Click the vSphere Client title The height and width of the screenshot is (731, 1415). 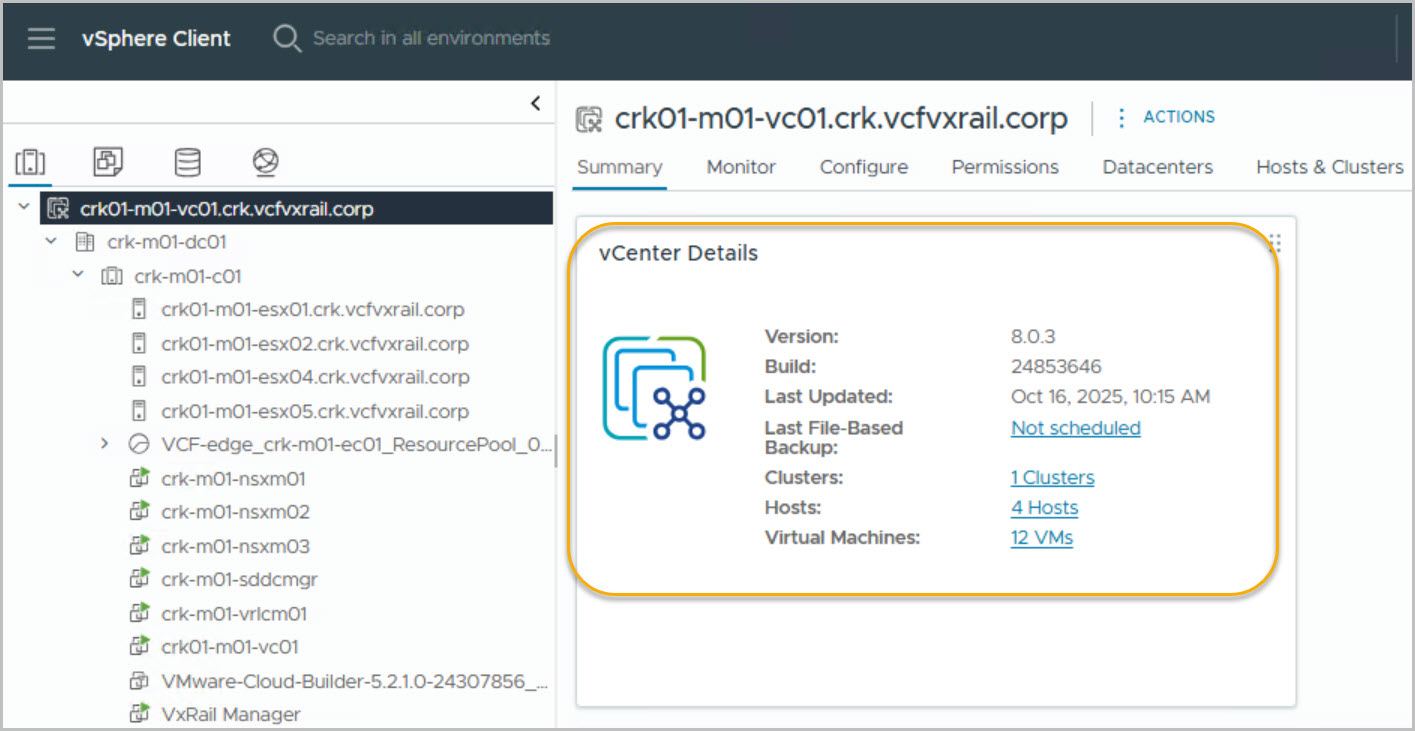coord(156,39)
